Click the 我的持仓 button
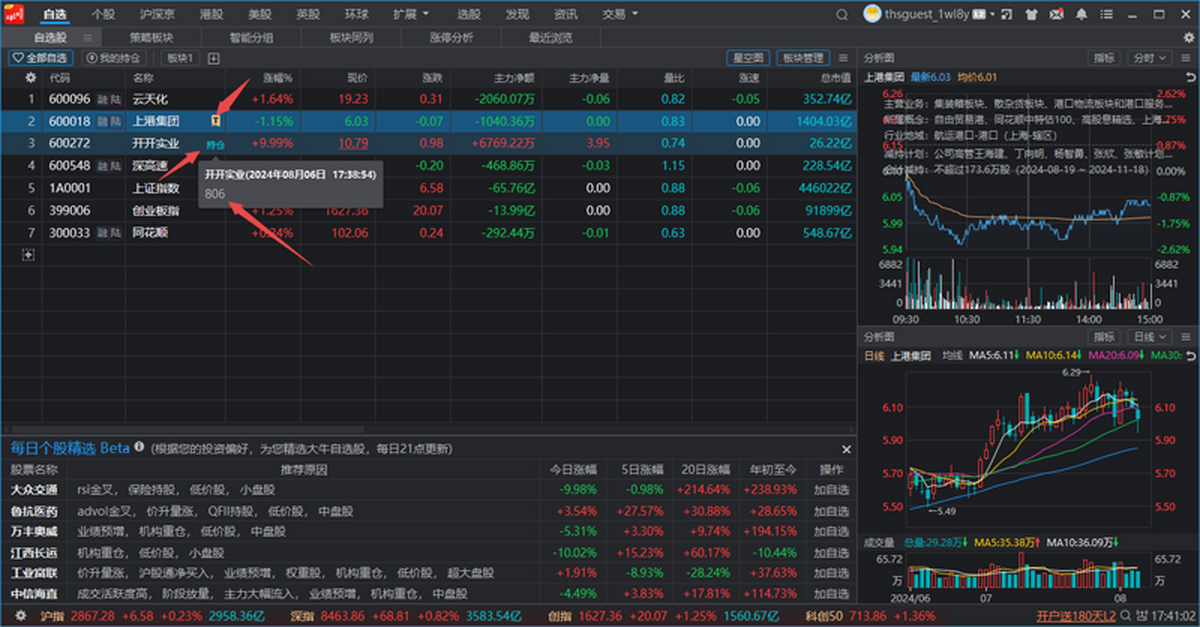This screenshot has height=627, width=1200. coord(114,58)
